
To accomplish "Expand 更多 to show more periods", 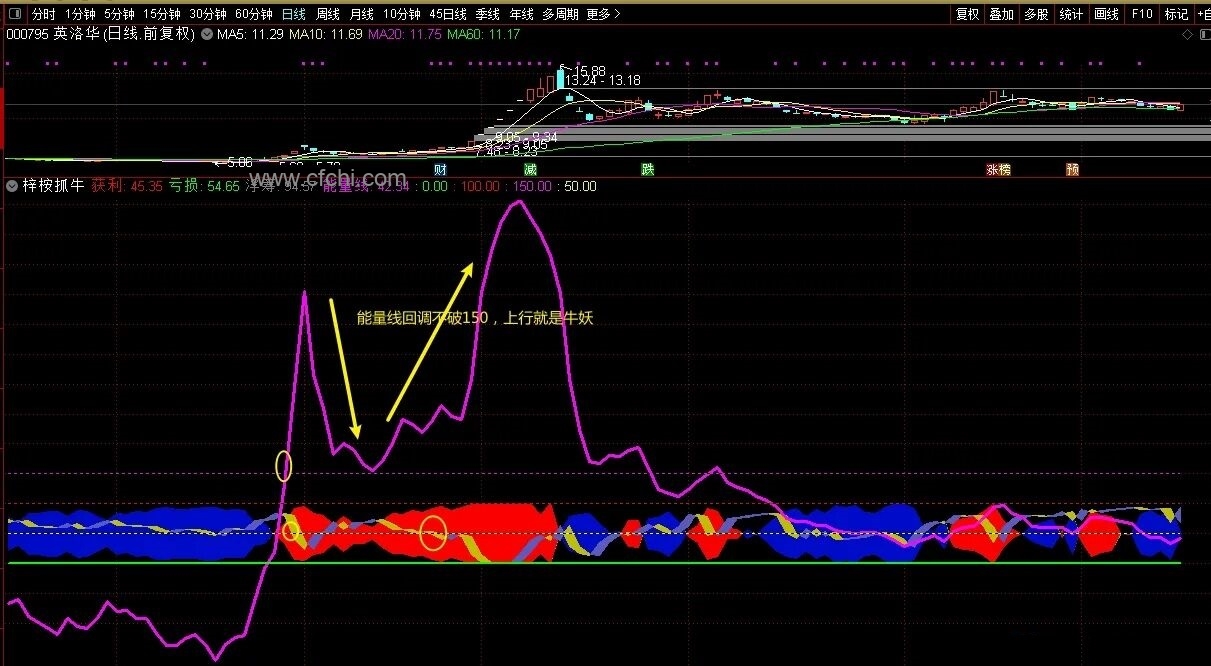I will [x=603, y=14].
